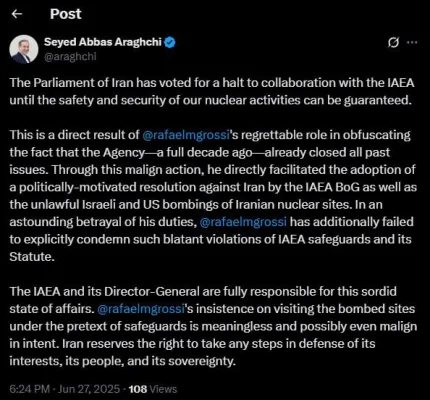430x400 pixels.
Task: Click the display name Seyed Abbas Araghchi
Action: click(x=103, y=42)
